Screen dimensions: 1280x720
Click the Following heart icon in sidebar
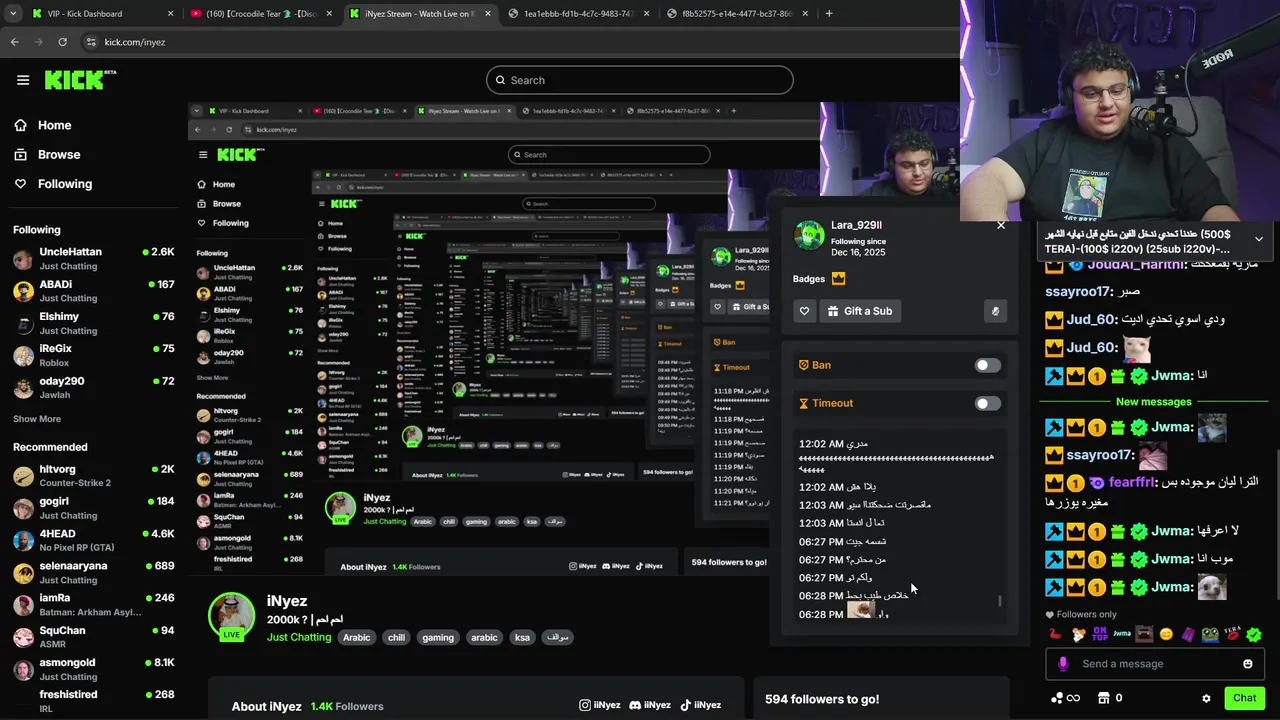(x=20, y=184)
